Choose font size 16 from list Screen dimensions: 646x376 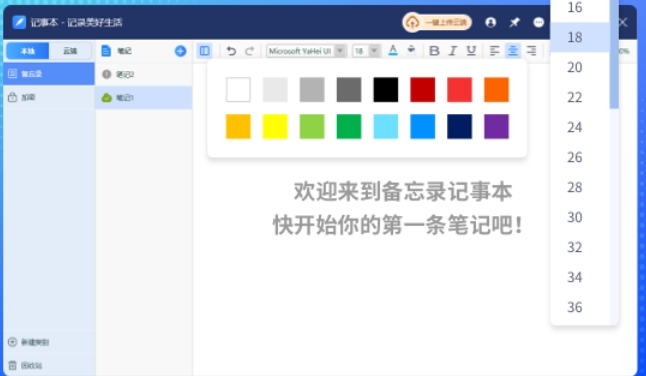point(580,7)
